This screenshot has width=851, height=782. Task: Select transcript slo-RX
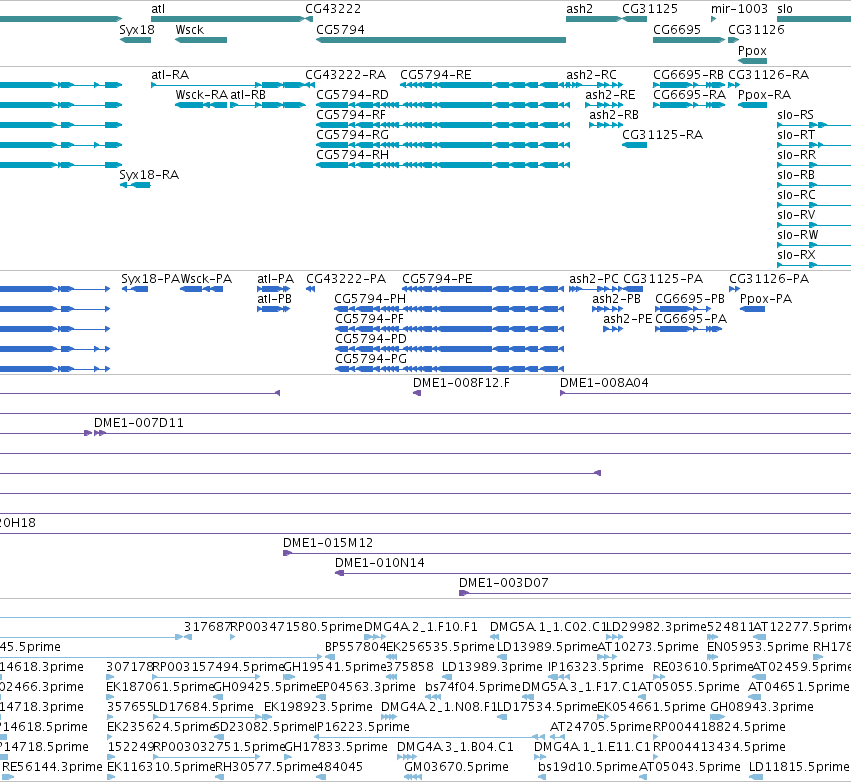pos(797,255)
